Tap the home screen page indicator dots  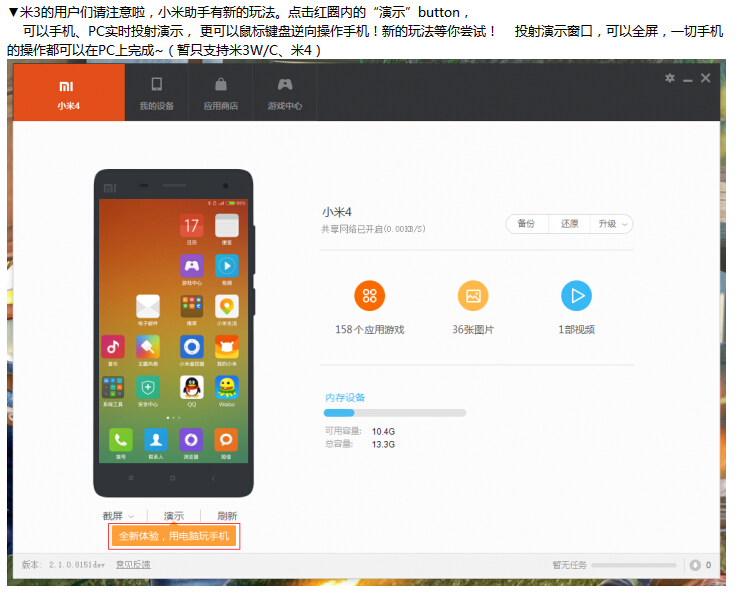click(173, 418)
